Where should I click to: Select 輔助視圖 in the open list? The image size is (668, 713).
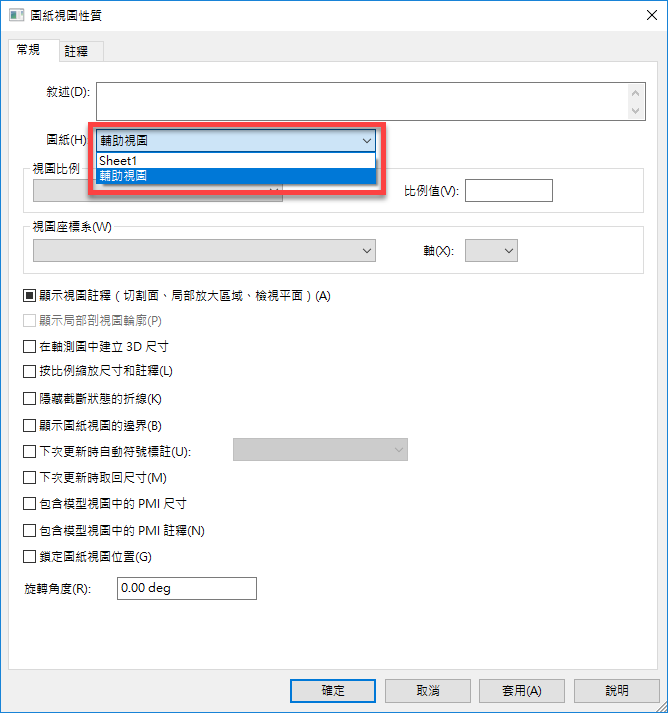236,176
